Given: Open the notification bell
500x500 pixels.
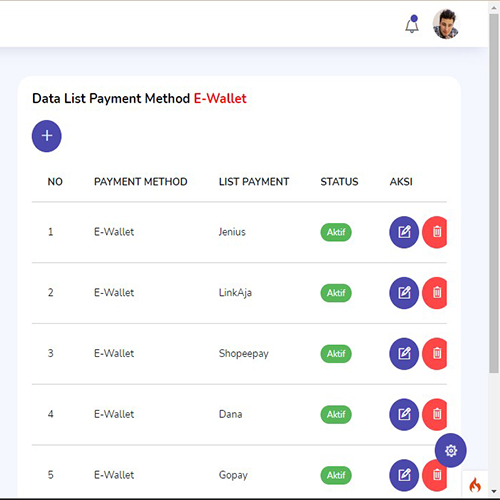Looking at the screenshot, I should [412, 25].
